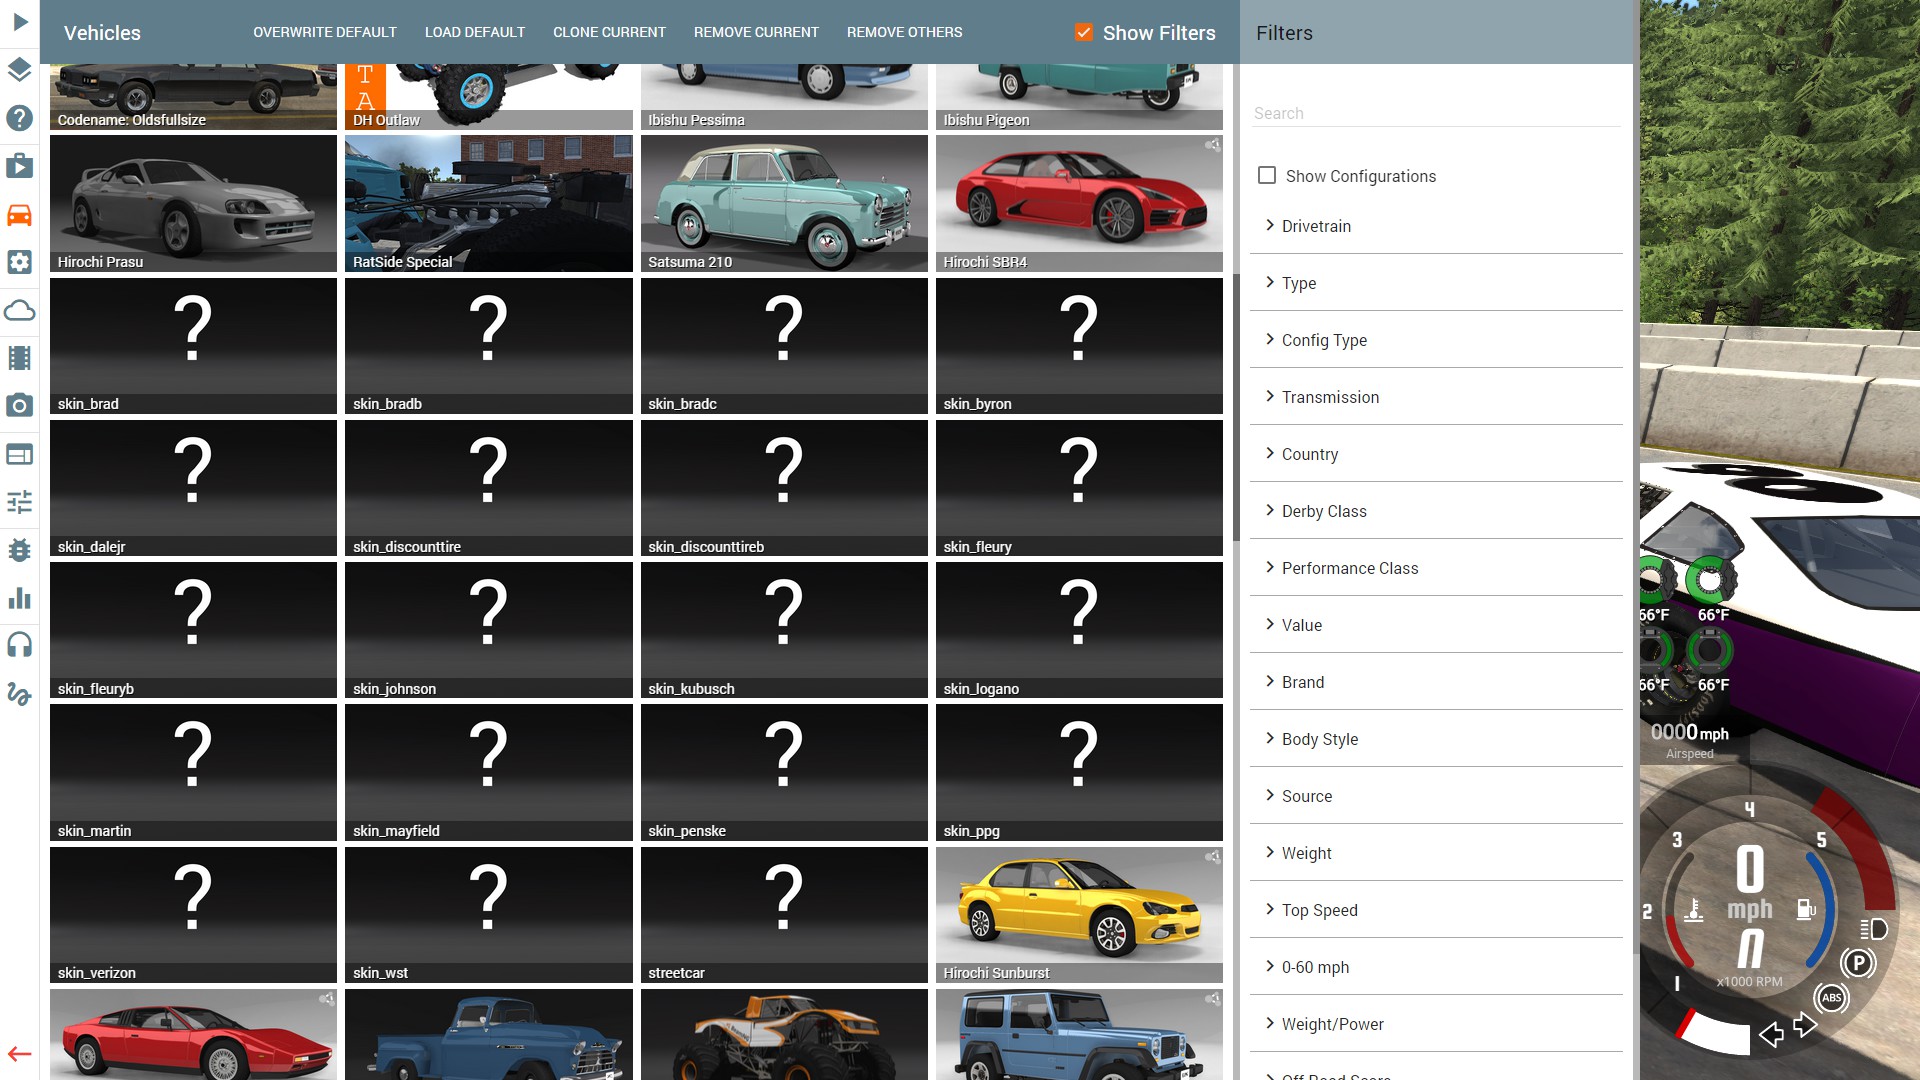Open the vehicle parts gear icon
Screen dimensions: 1920x1080
[x=19, y=262]
